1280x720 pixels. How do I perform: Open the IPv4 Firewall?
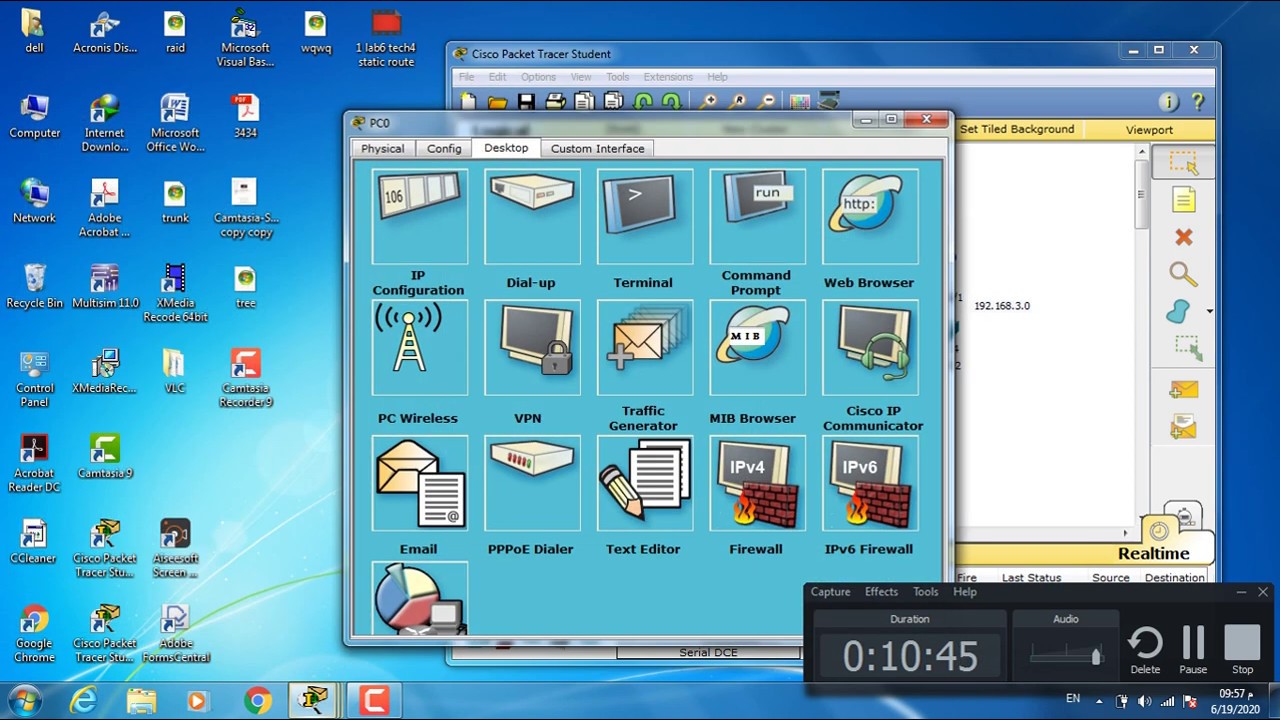pyautogui.click(x=757, y=483)
